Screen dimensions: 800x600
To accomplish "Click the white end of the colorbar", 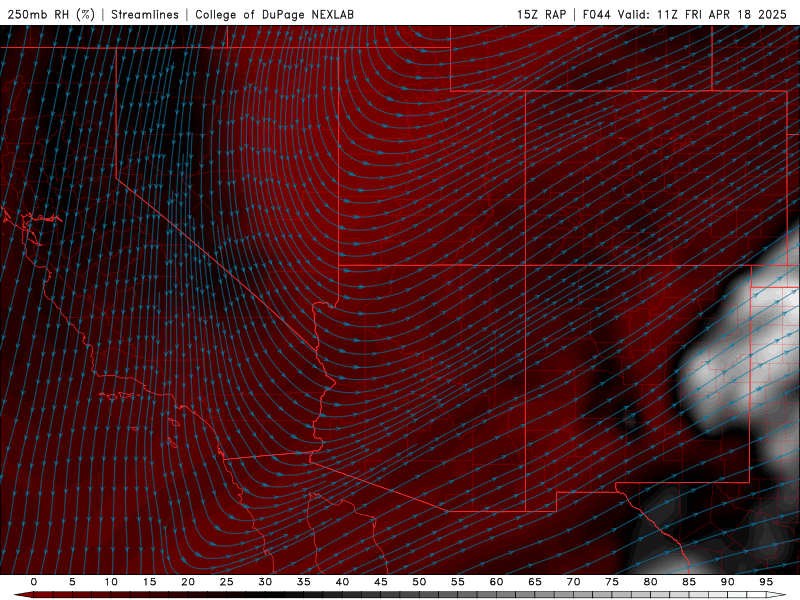I will 777,595.
